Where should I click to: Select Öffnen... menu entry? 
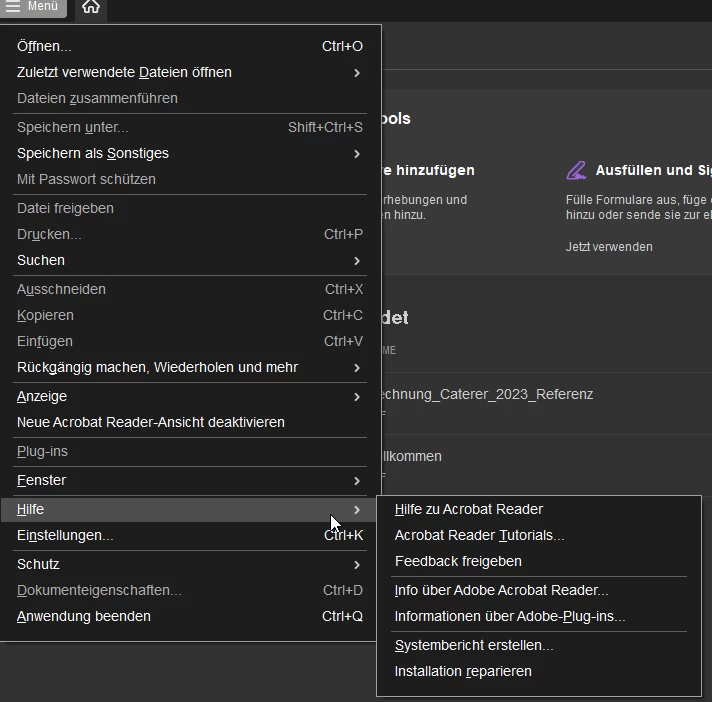point(190,46)
